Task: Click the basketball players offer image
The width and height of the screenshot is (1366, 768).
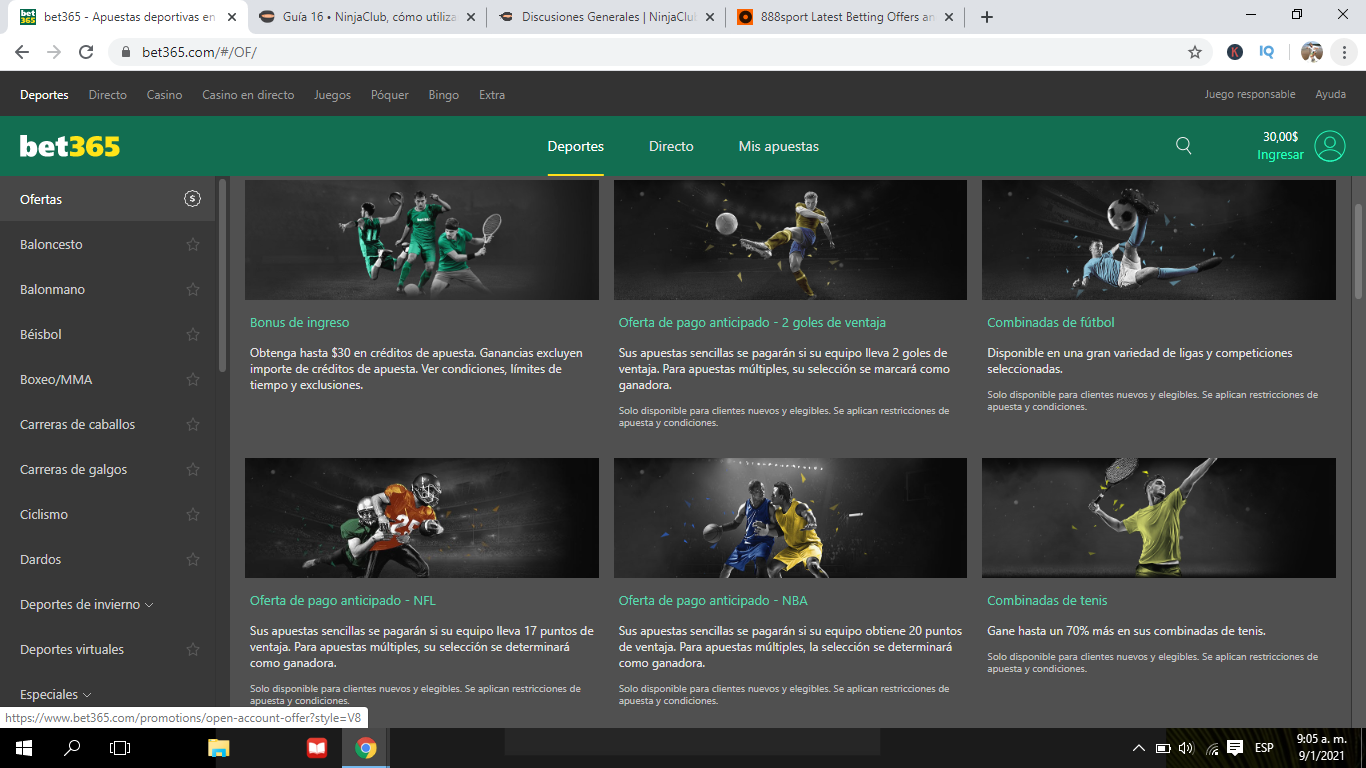Action: (790, 518)
